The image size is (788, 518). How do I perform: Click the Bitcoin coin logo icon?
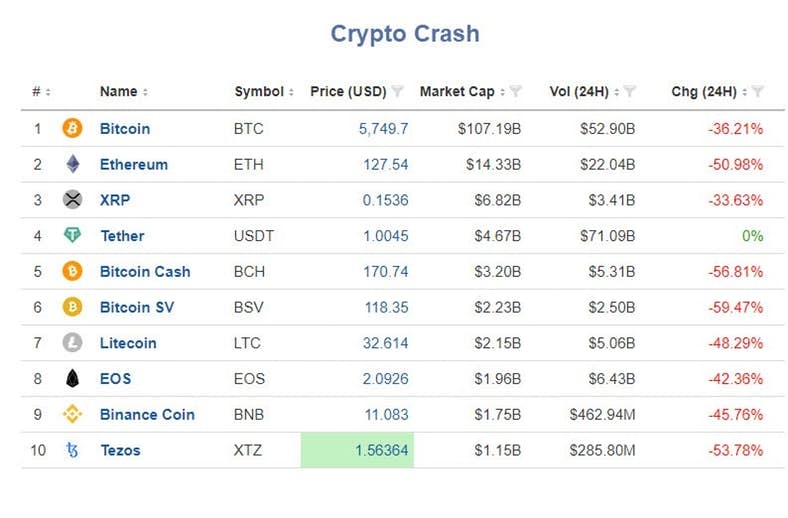(72, 128)
